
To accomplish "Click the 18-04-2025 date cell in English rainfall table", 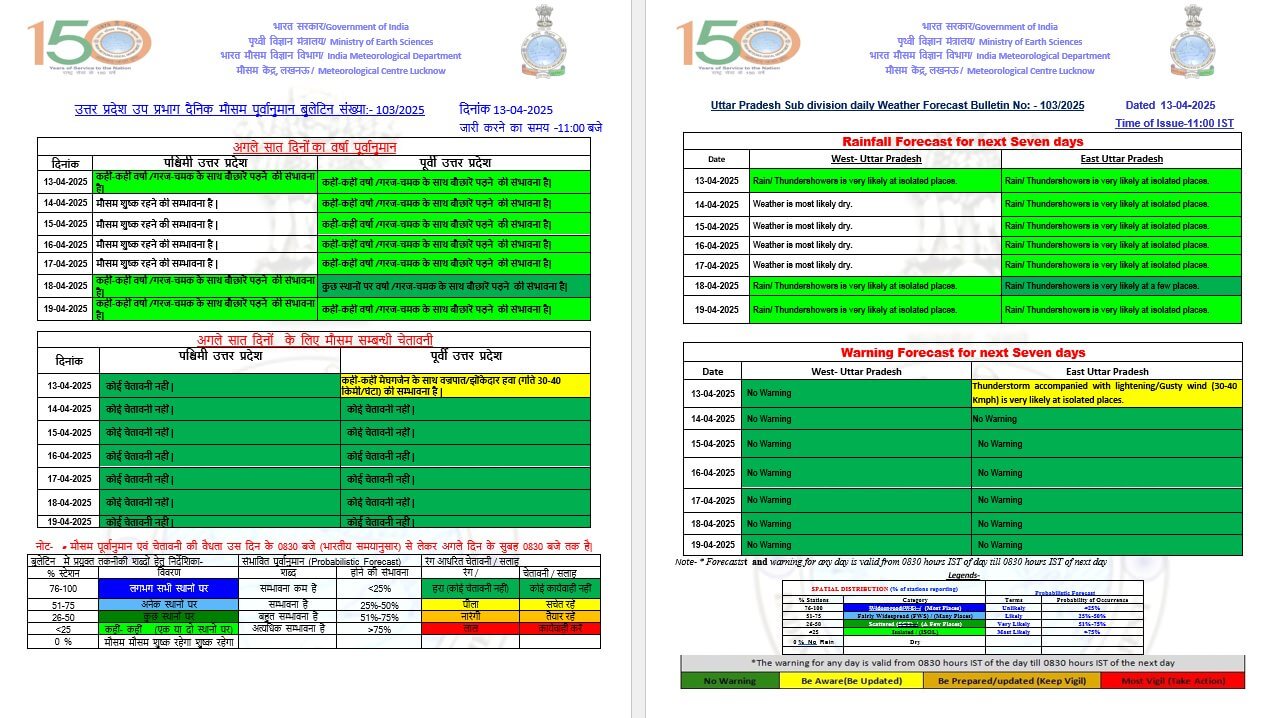I will coord(716,285).
